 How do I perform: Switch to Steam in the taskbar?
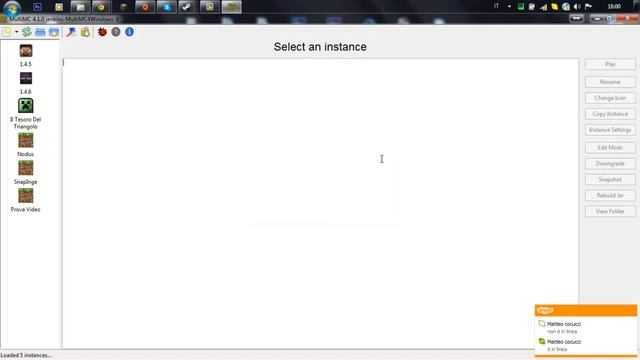click(x=187, y=7)
